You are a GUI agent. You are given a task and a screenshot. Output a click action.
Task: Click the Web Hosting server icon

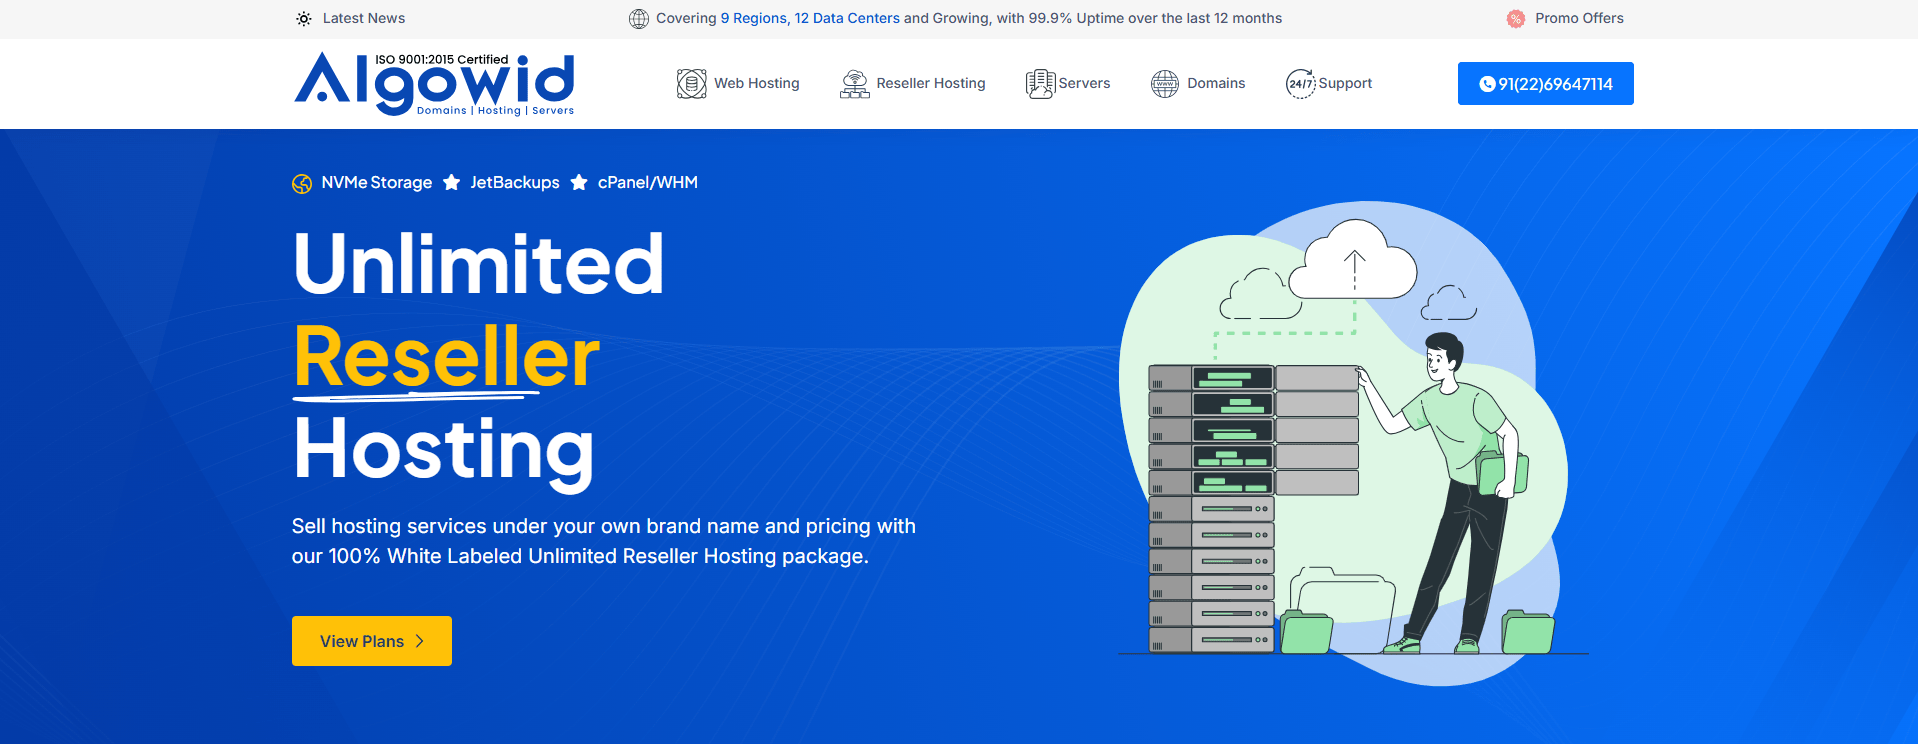click(x=691, y=84)
